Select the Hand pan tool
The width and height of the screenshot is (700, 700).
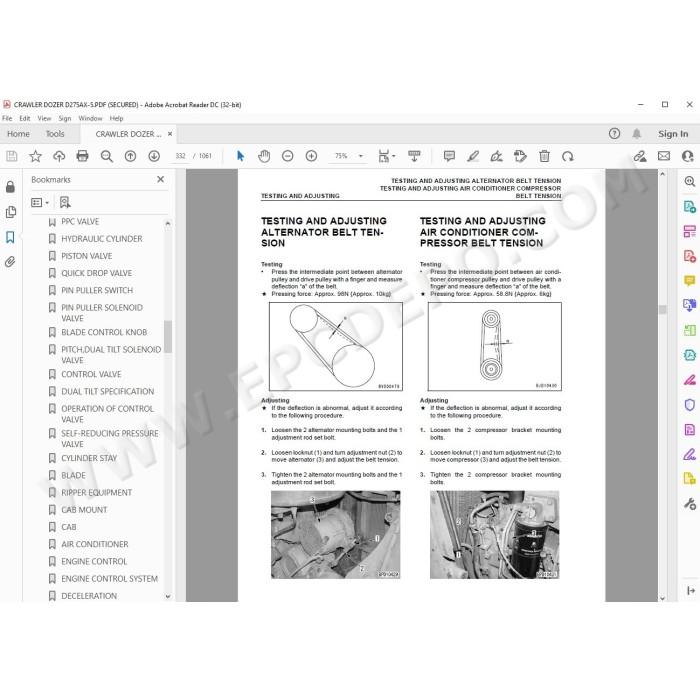click(x=264, y=156)
